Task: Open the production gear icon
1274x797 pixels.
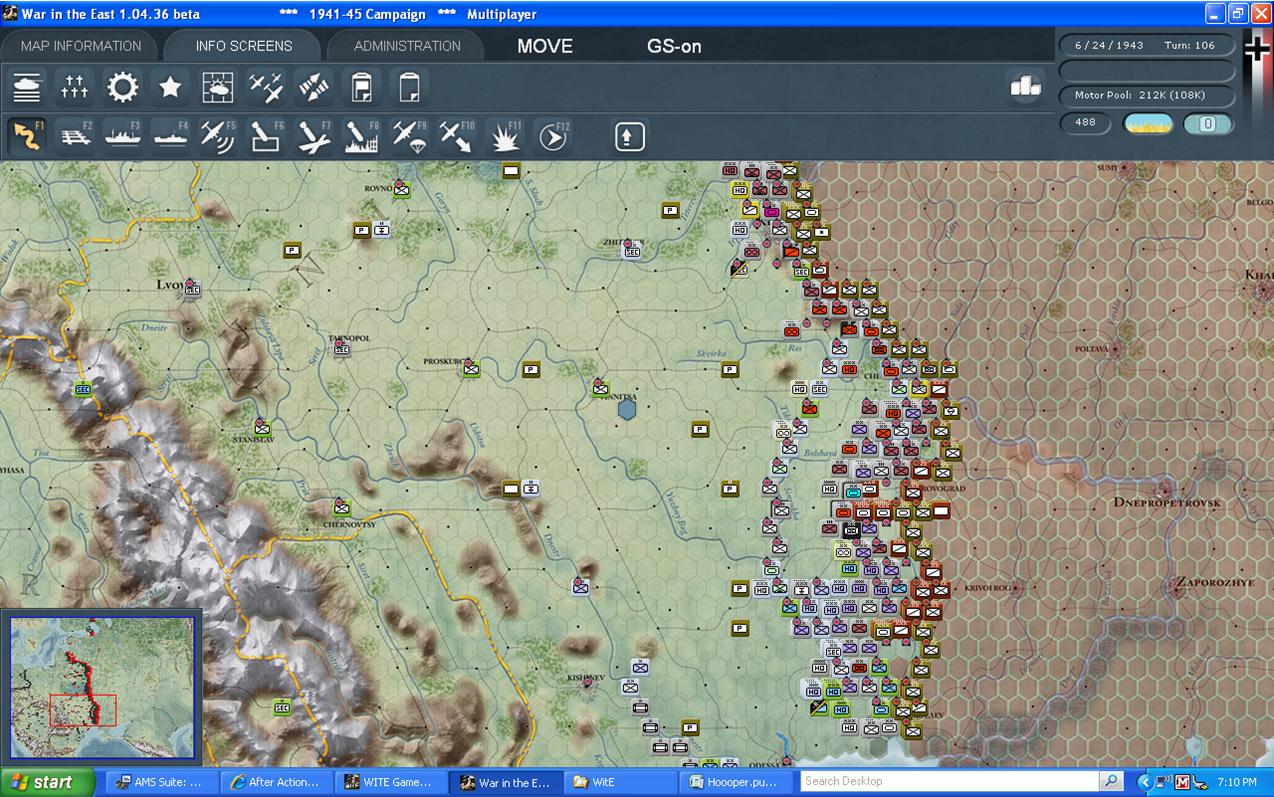Action: (123, 88)
